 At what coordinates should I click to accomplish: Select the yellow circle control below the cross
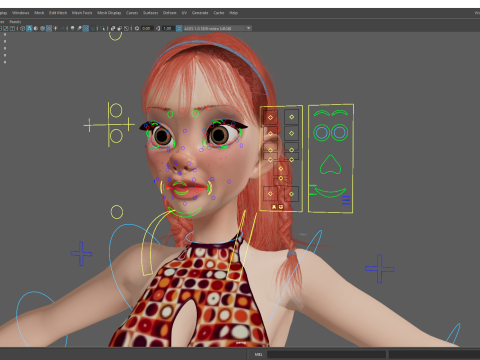pos(117,212)
